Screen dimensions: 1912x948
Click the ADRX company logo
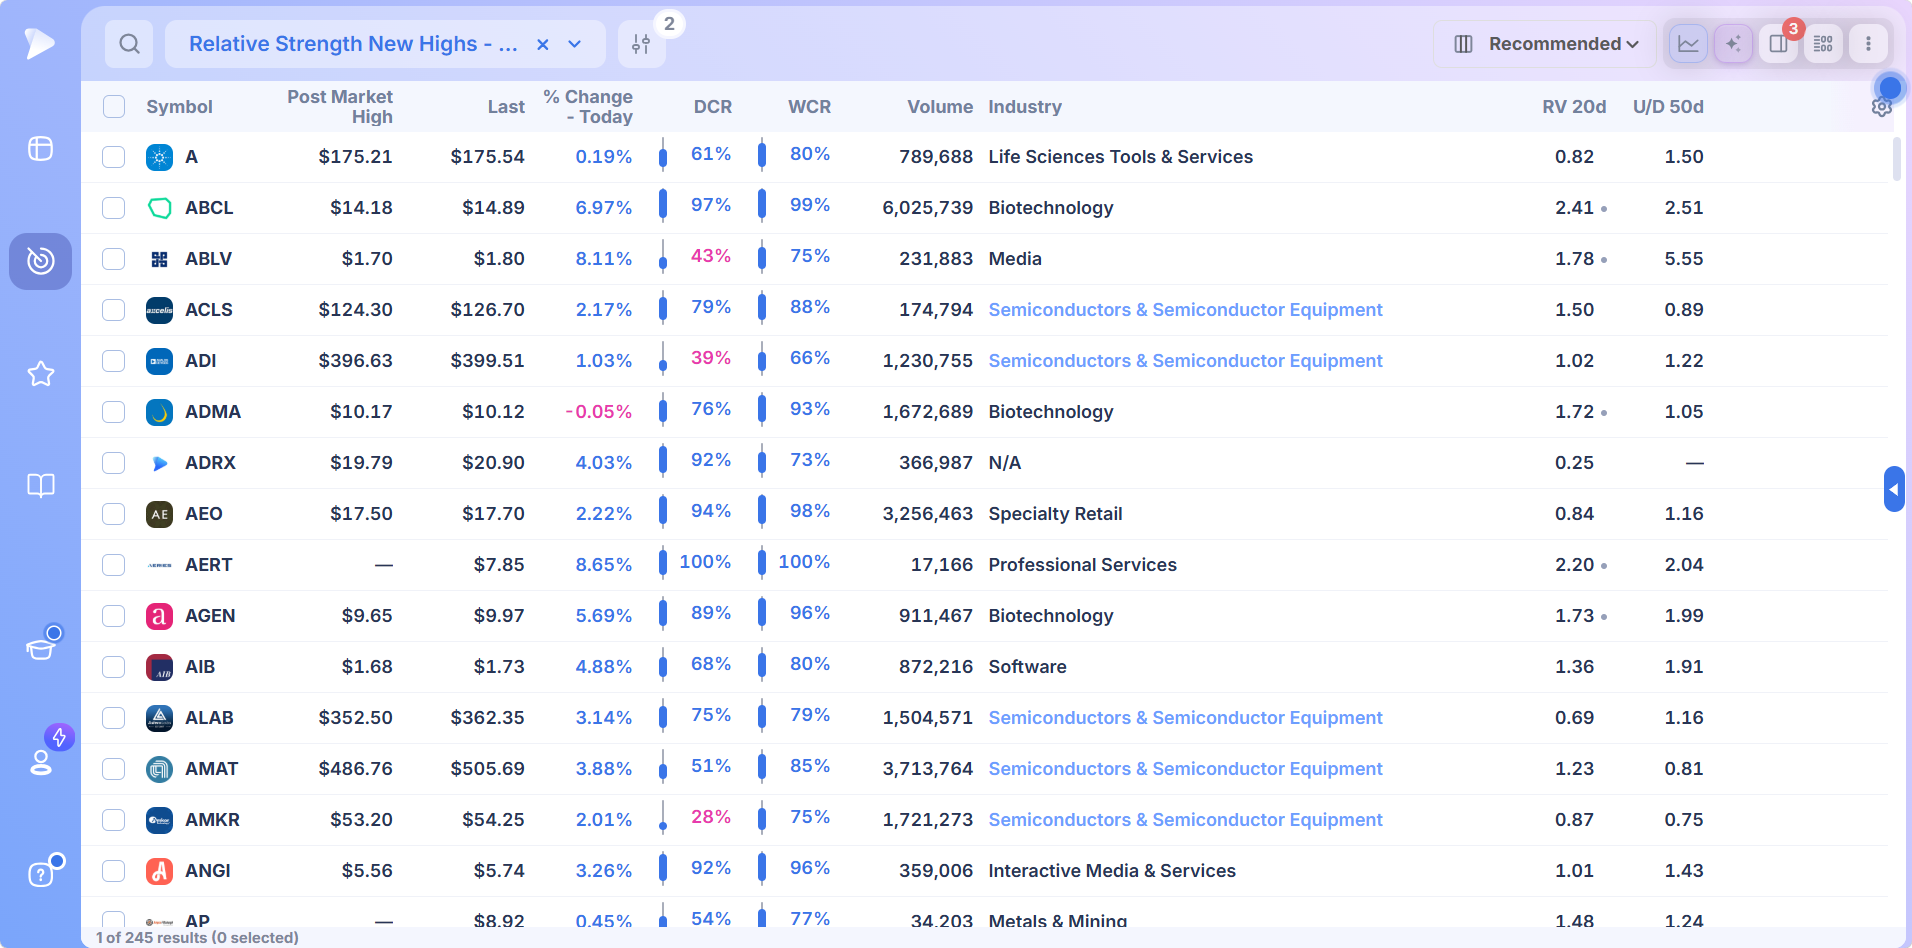[159, 463]
